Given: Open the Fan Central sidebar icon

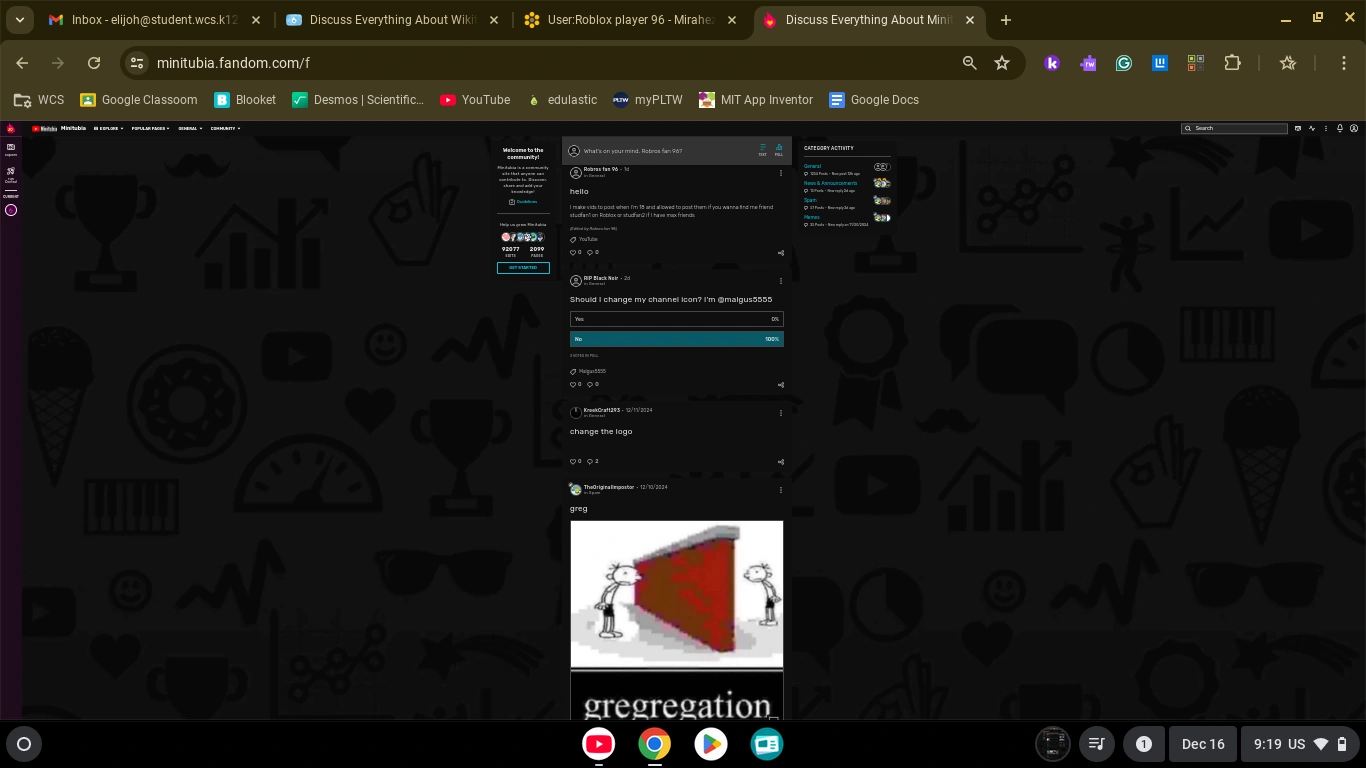Looking at the screenshot, I should click(11, 174).
